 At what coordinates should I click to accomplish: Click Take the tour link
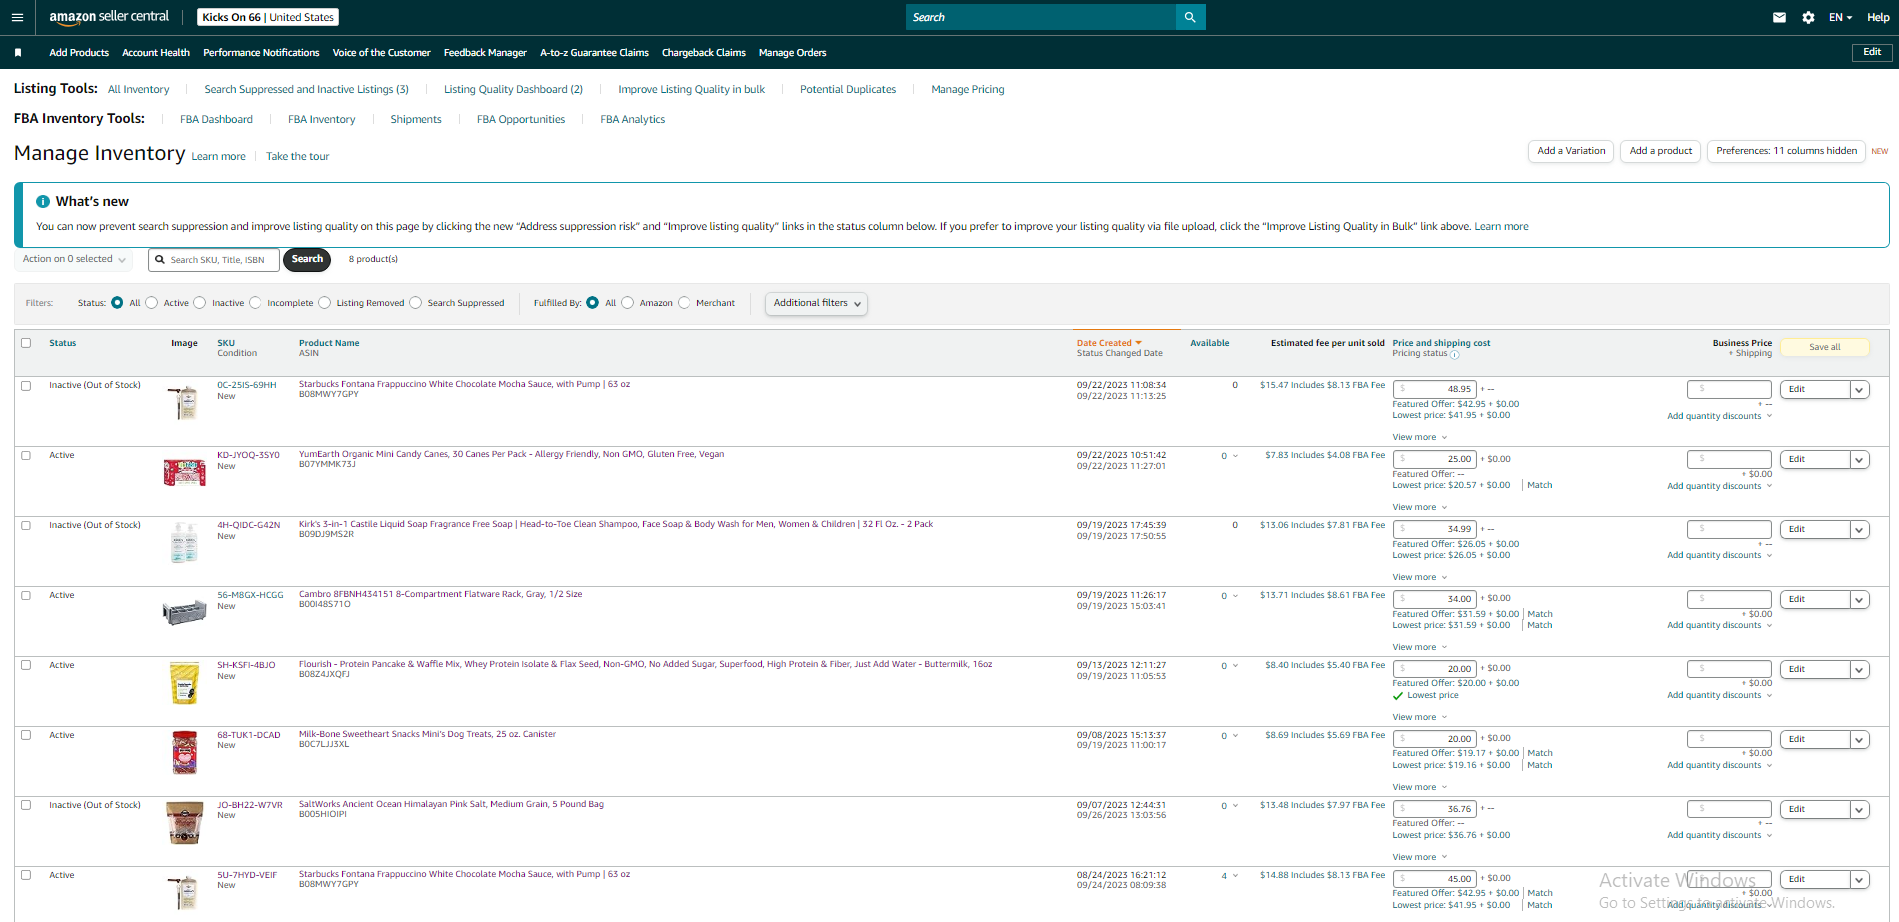coord(297,157)
